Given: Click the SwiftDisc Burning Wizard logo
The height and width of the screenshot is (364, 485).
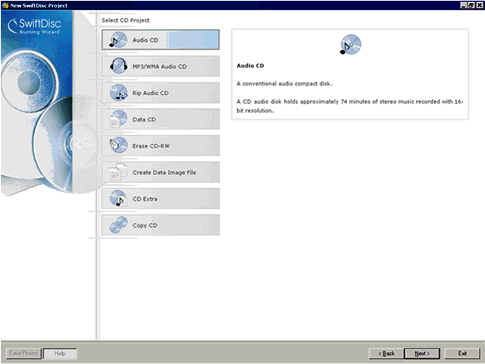Looking at the screenshot, I should 35,26.
